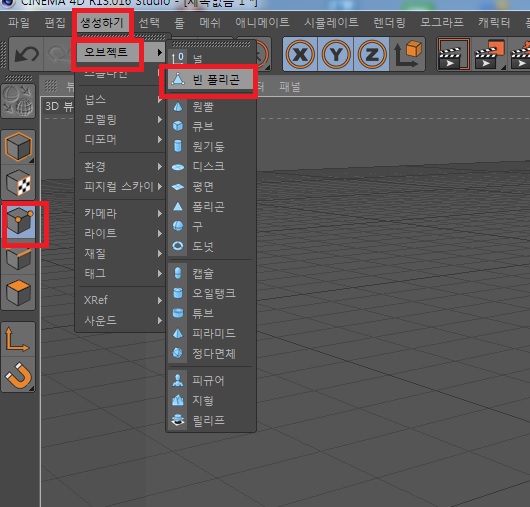Create a 평면 plane object

point(211,186)
